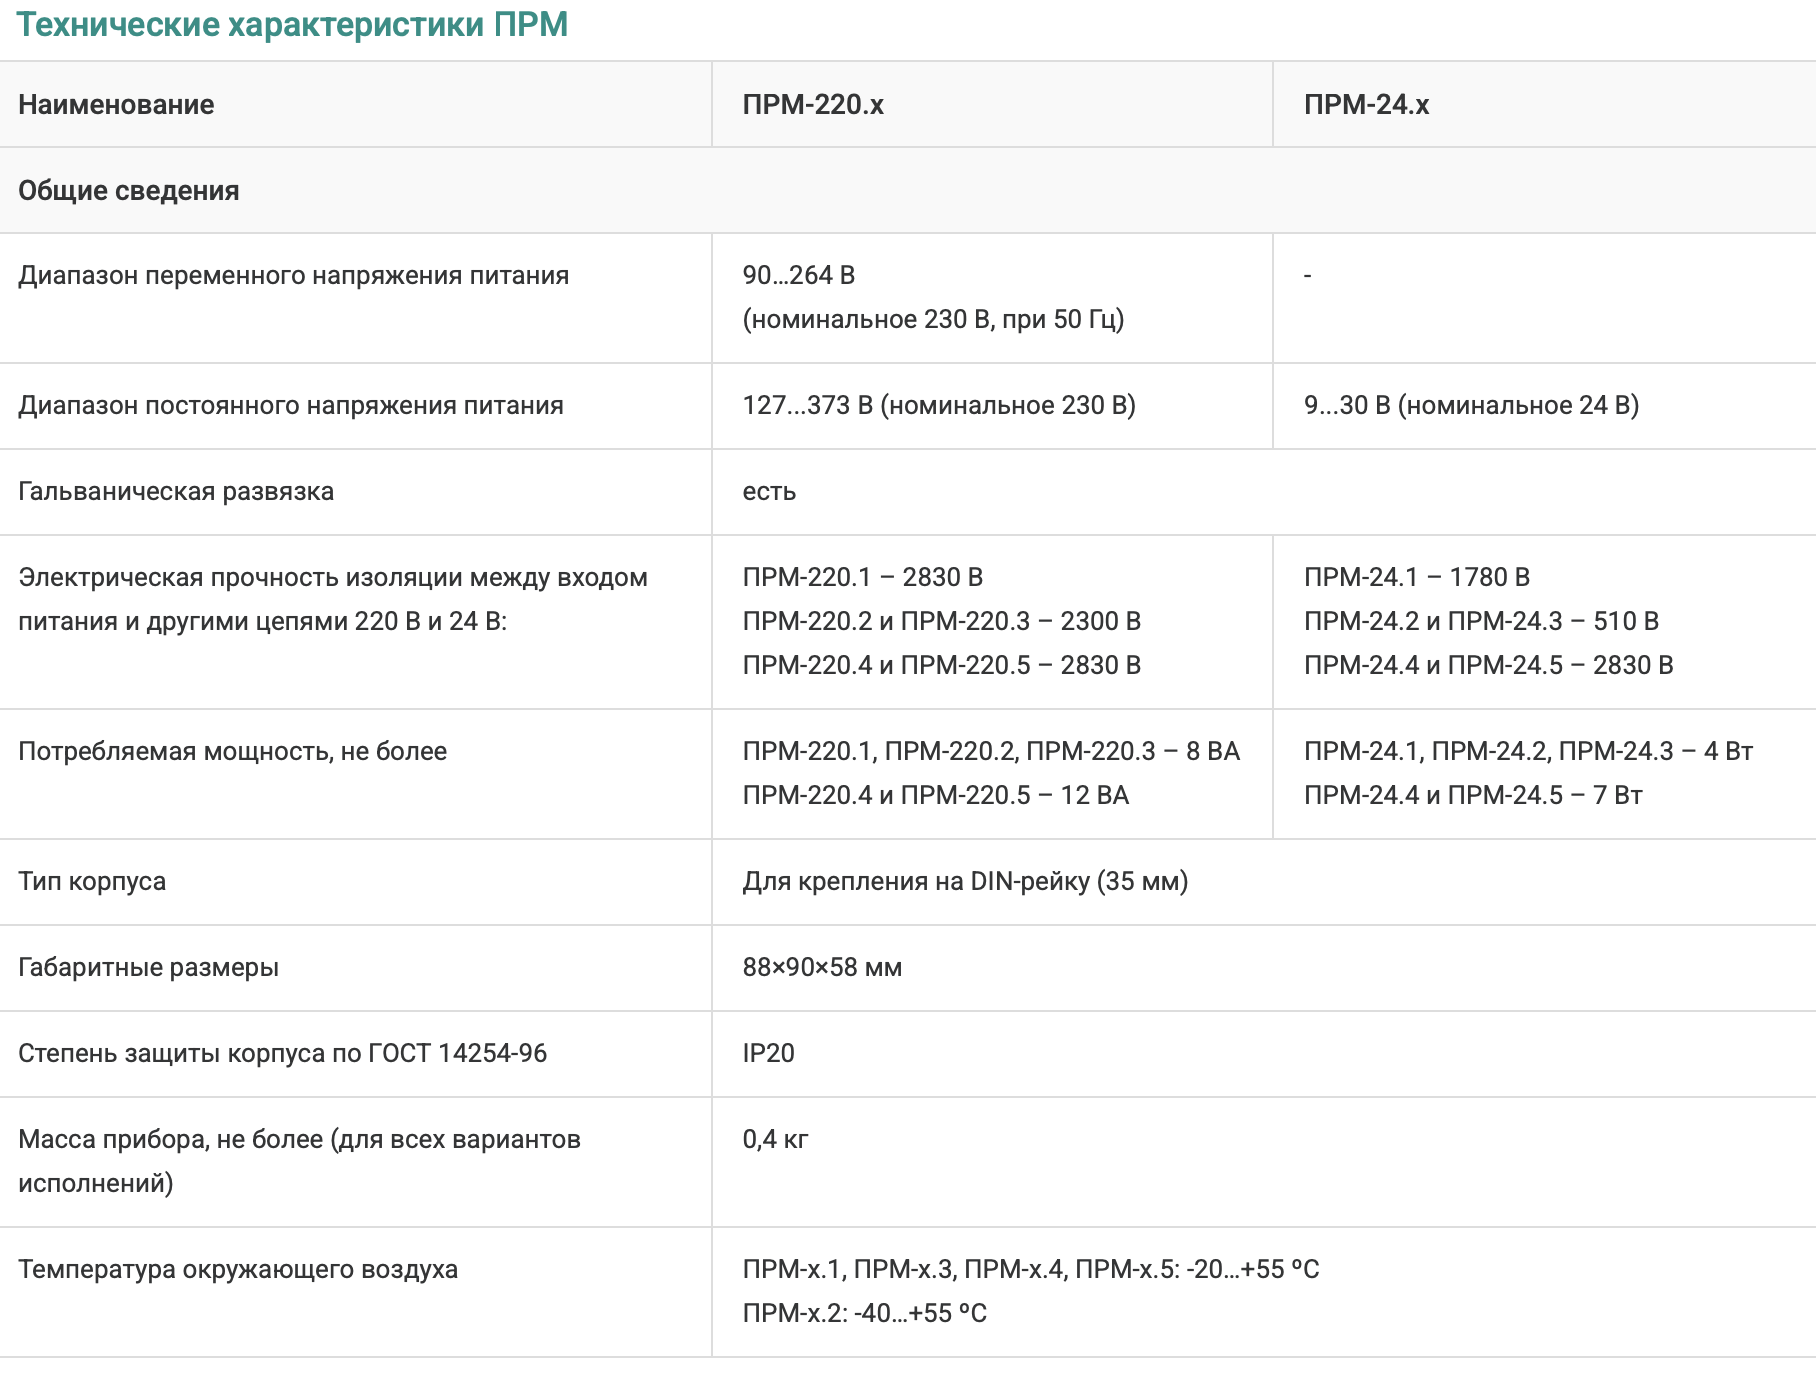Viewport: 1816px width, 1382px height.
Task: Click the '9...30 В (номинальное 24 В)' cell
Action: pos(1471,405)
